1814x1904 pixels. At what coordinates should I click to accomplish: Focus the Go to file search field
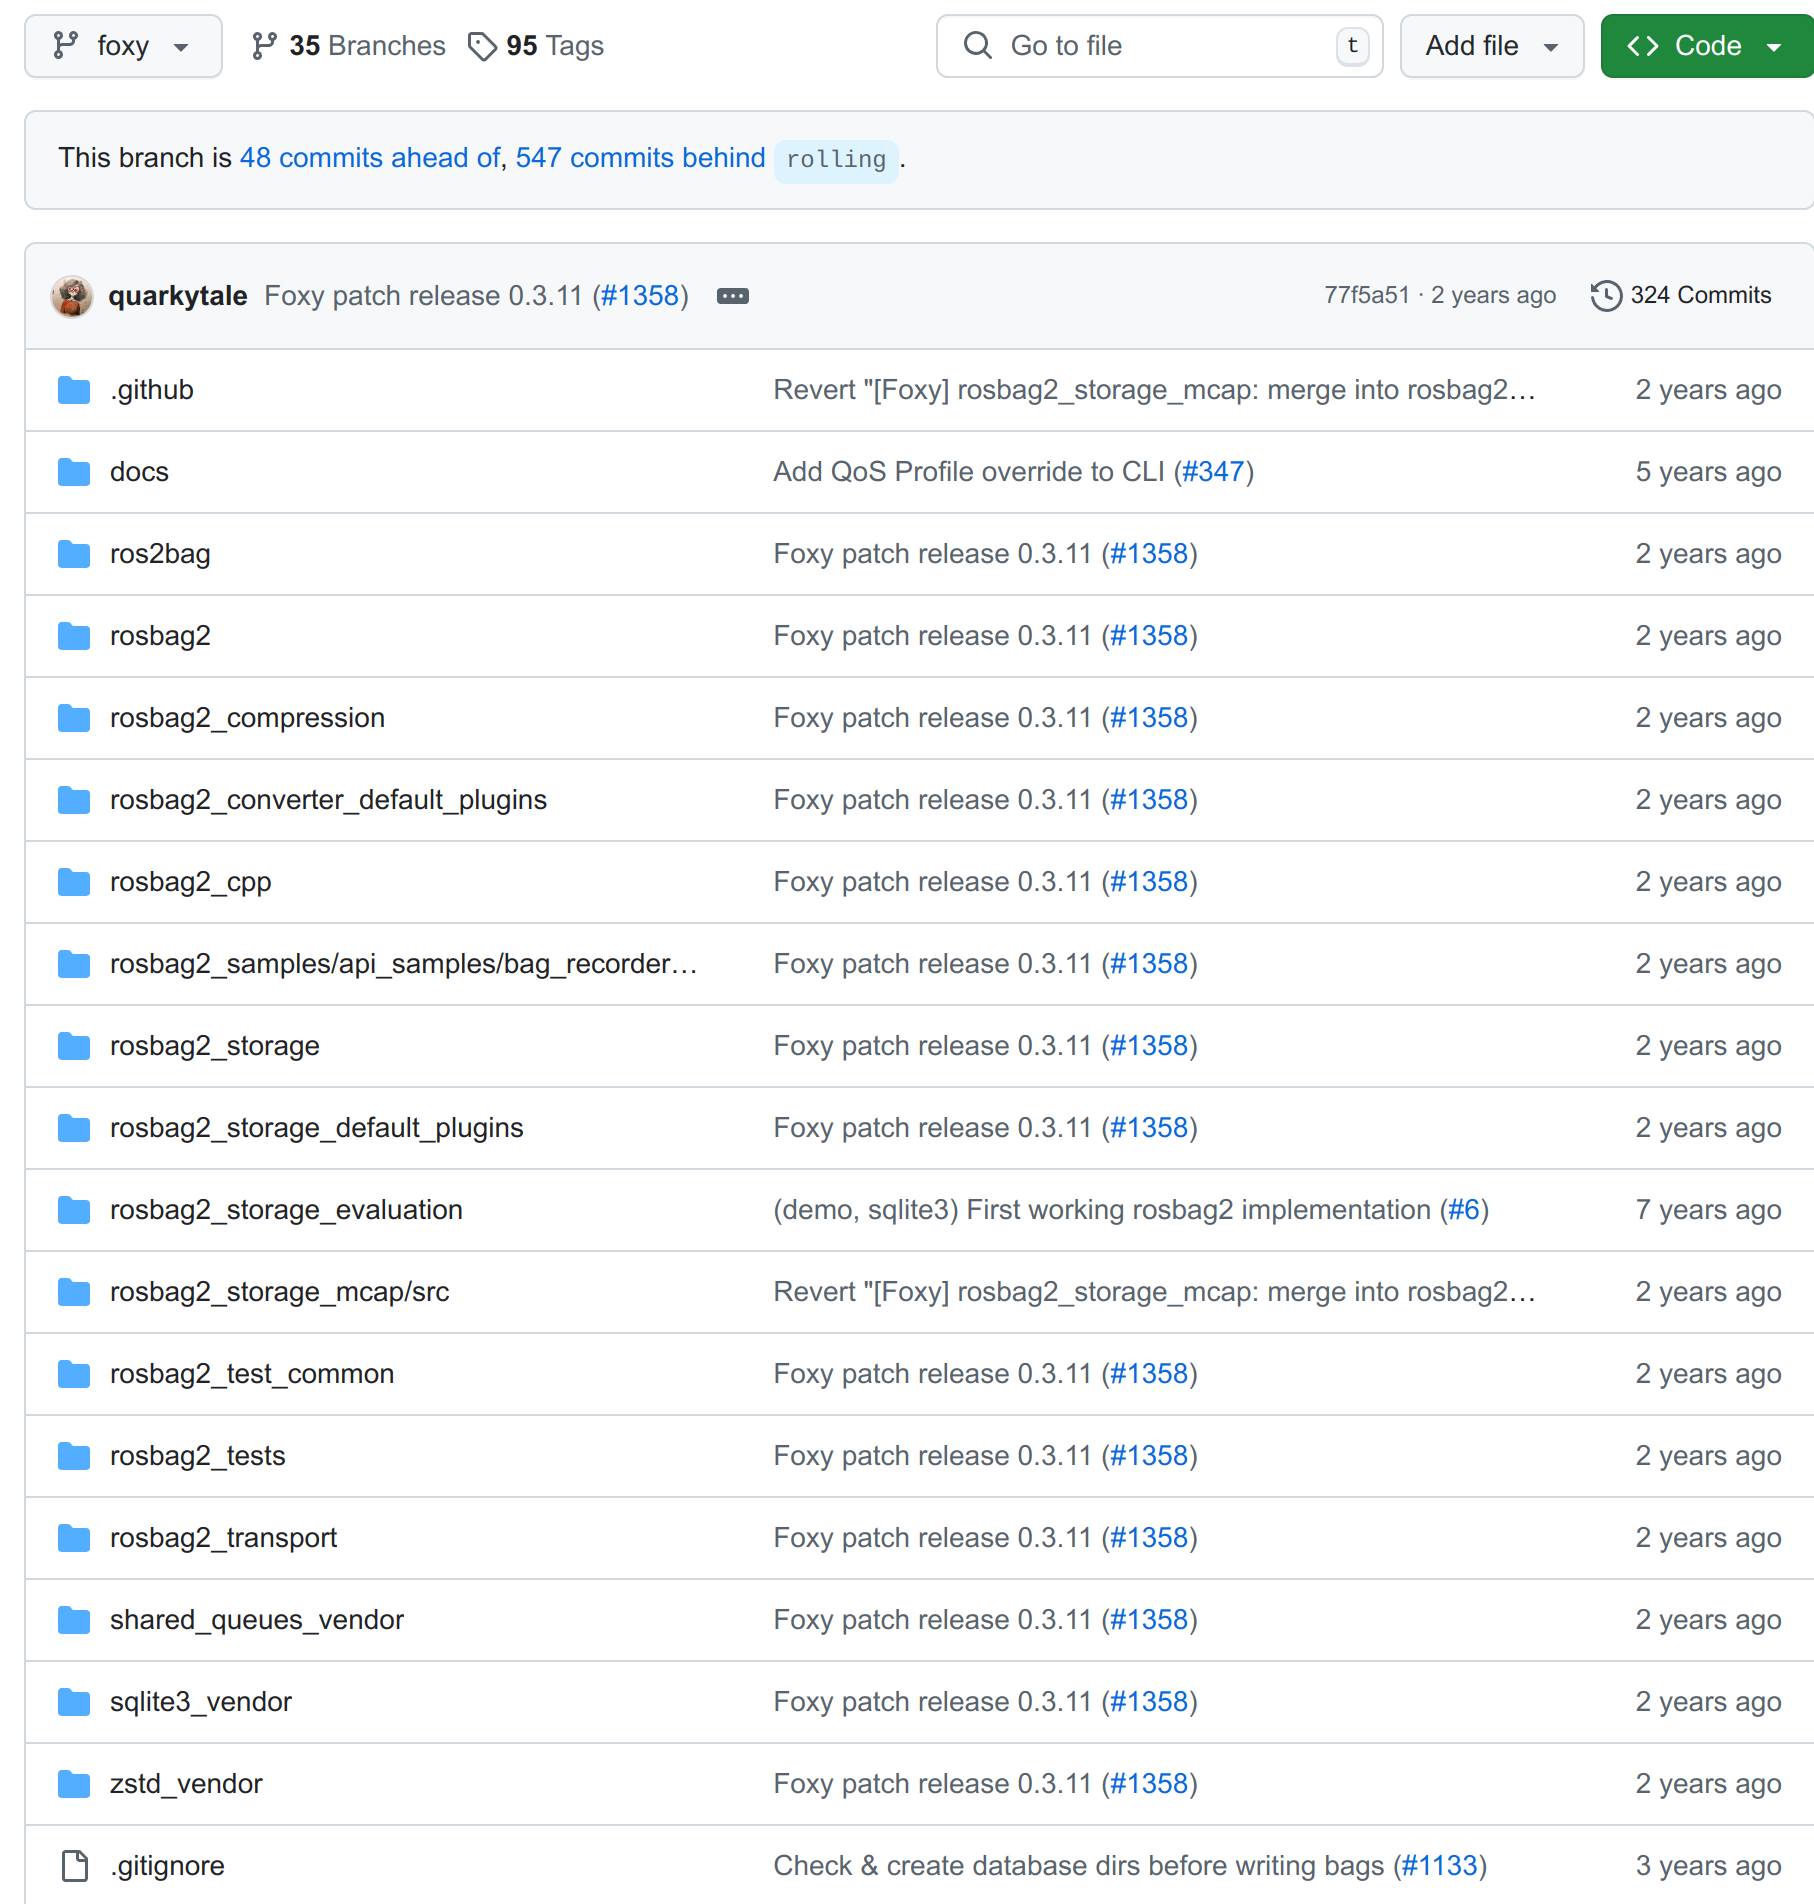click(1159, 46)
